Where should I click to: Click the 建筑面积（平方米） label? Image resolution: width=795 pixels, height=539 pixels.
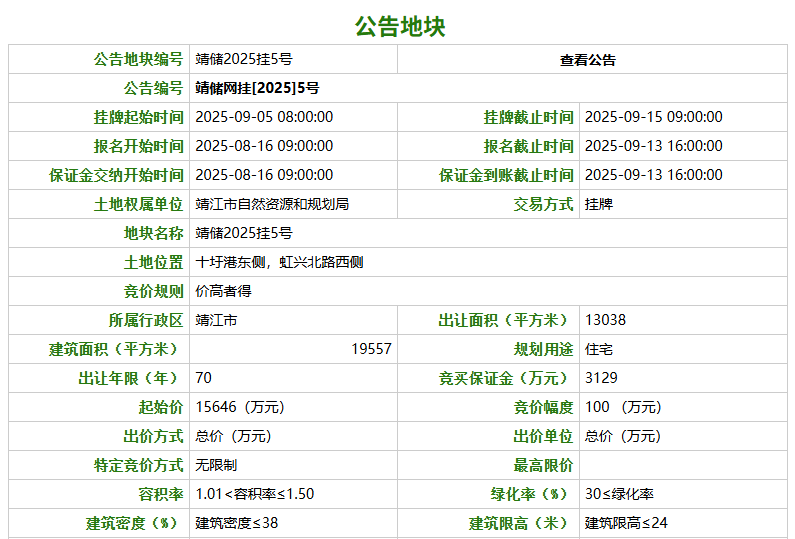click(x=116, y=349)
